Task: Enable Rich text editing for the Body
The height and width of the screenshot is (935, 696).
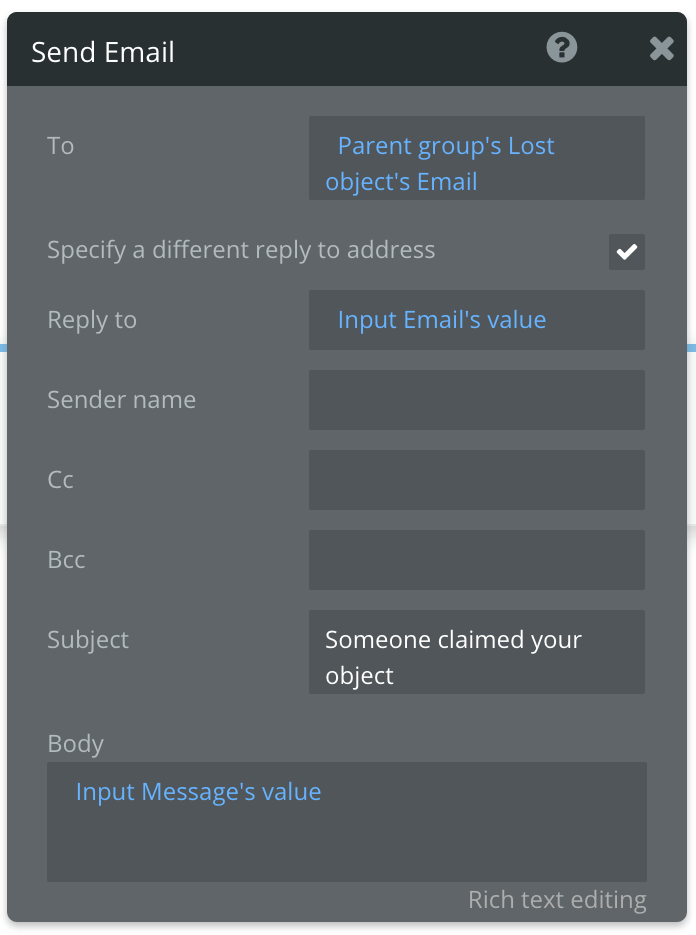Action: point(557,899)
